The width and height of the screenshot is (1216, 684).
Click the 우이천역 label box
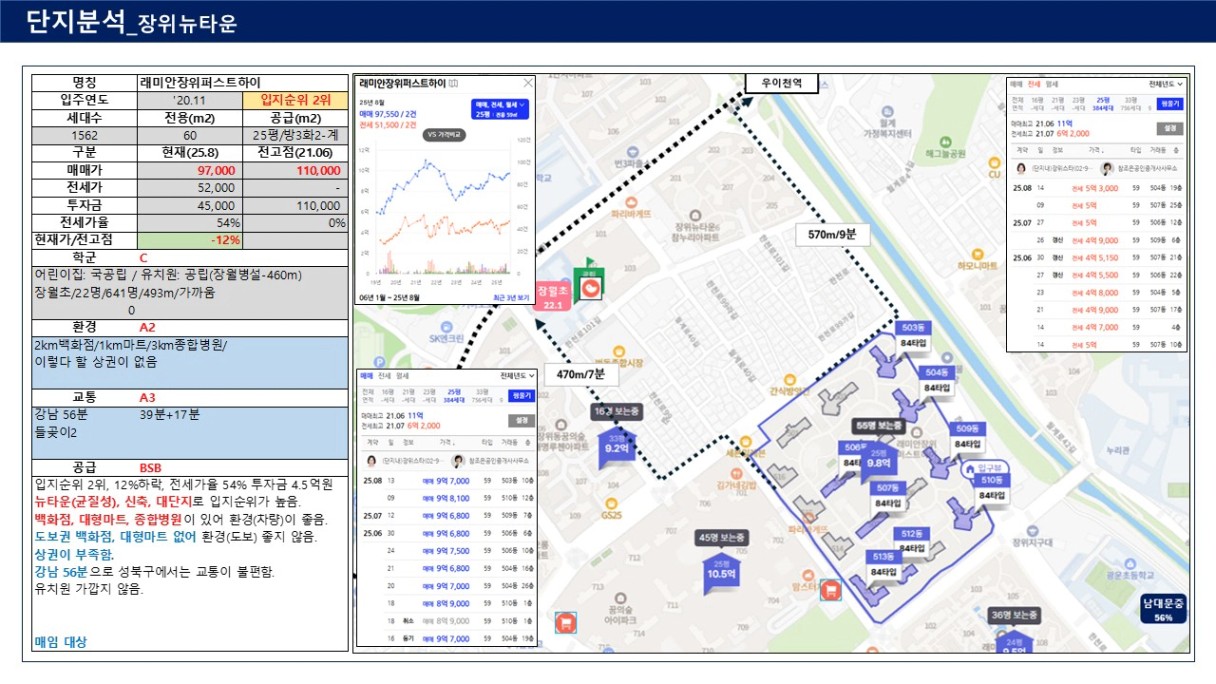(782, 84)
